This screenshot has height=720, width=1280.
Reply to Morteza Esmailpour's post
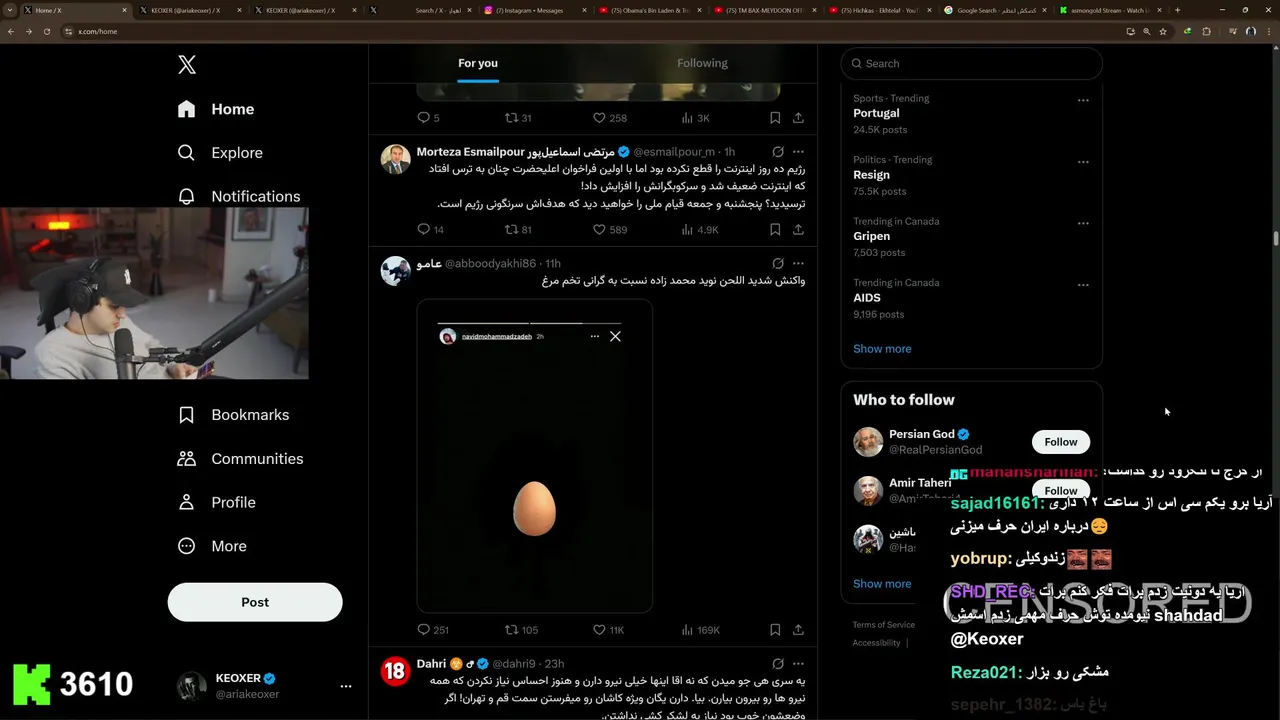click(430, 230)
